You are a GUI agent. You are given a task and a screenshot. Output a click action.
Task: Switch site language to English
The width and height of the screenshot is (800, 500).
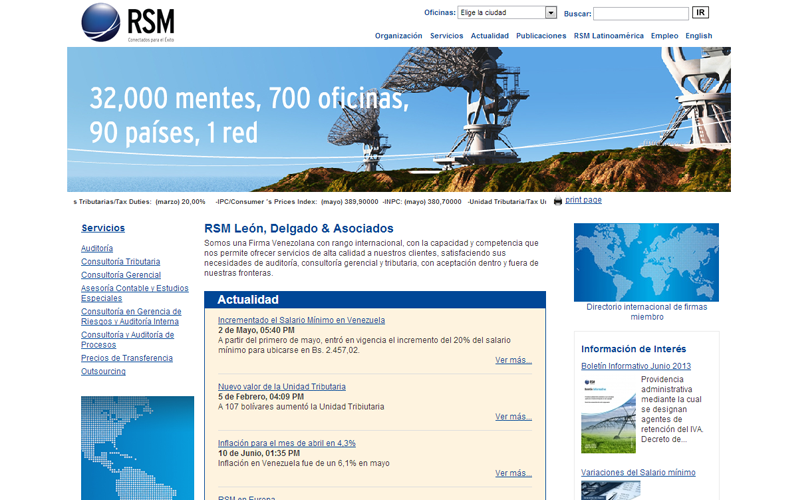click(x=698, y=36)
